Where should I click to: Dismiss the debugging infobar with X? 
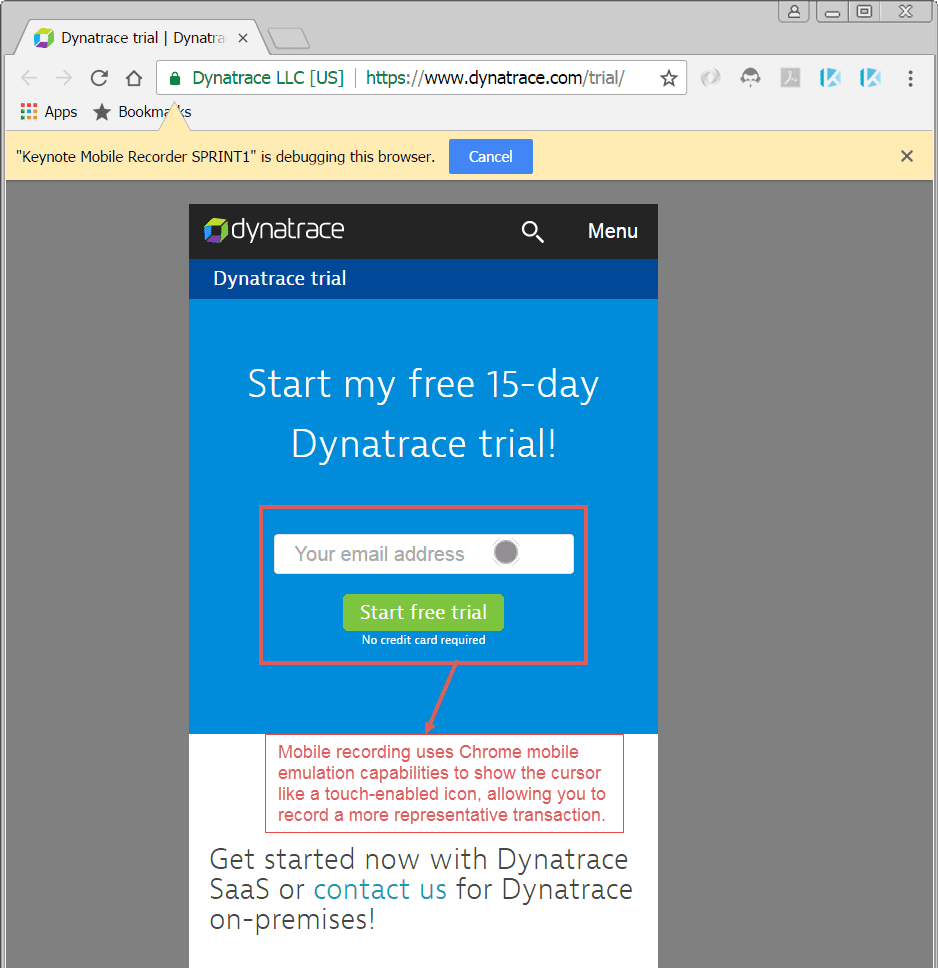pos(907,156)
